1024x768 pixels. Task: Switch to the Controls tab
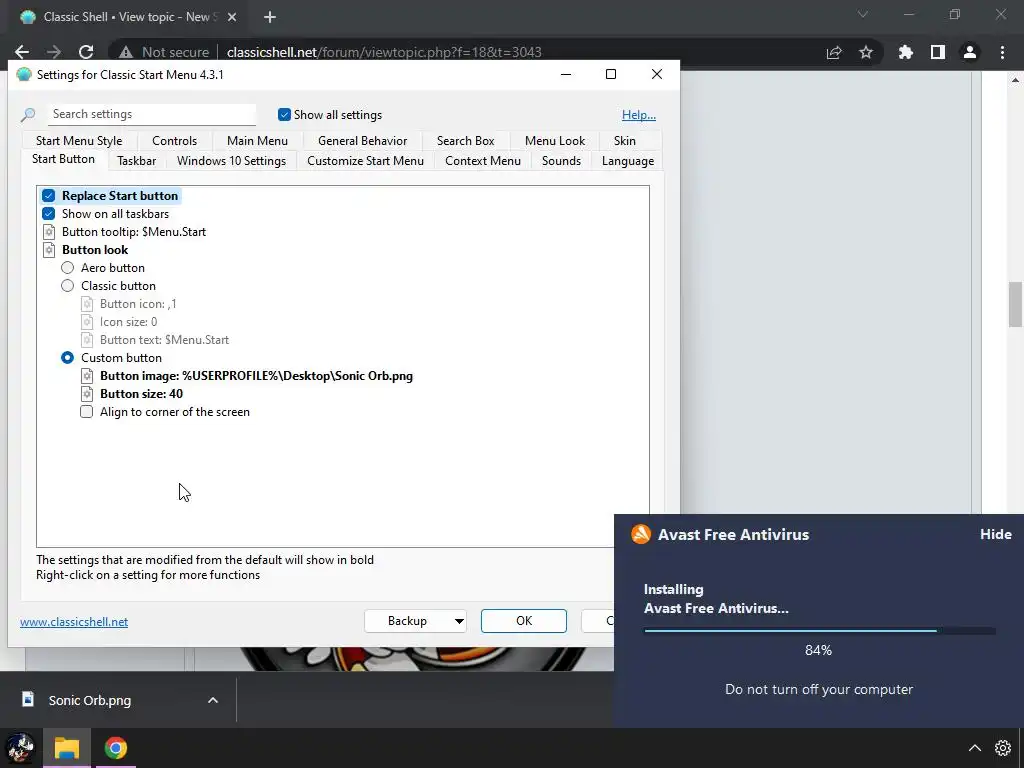(x=174, y=141)
